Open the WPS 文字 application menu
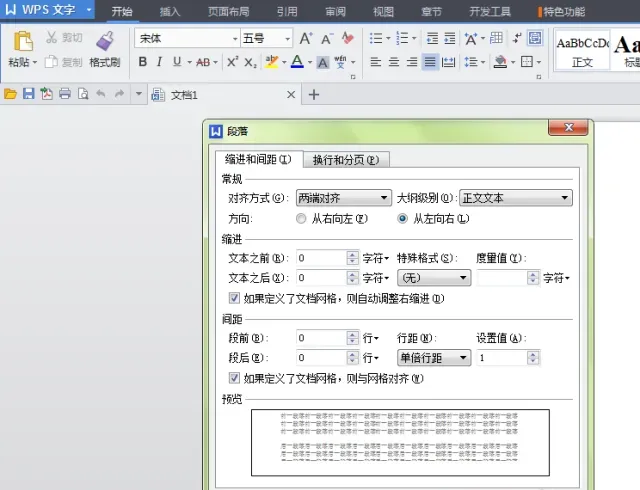This screenshot has height=490, width=640. click(48, 9)
